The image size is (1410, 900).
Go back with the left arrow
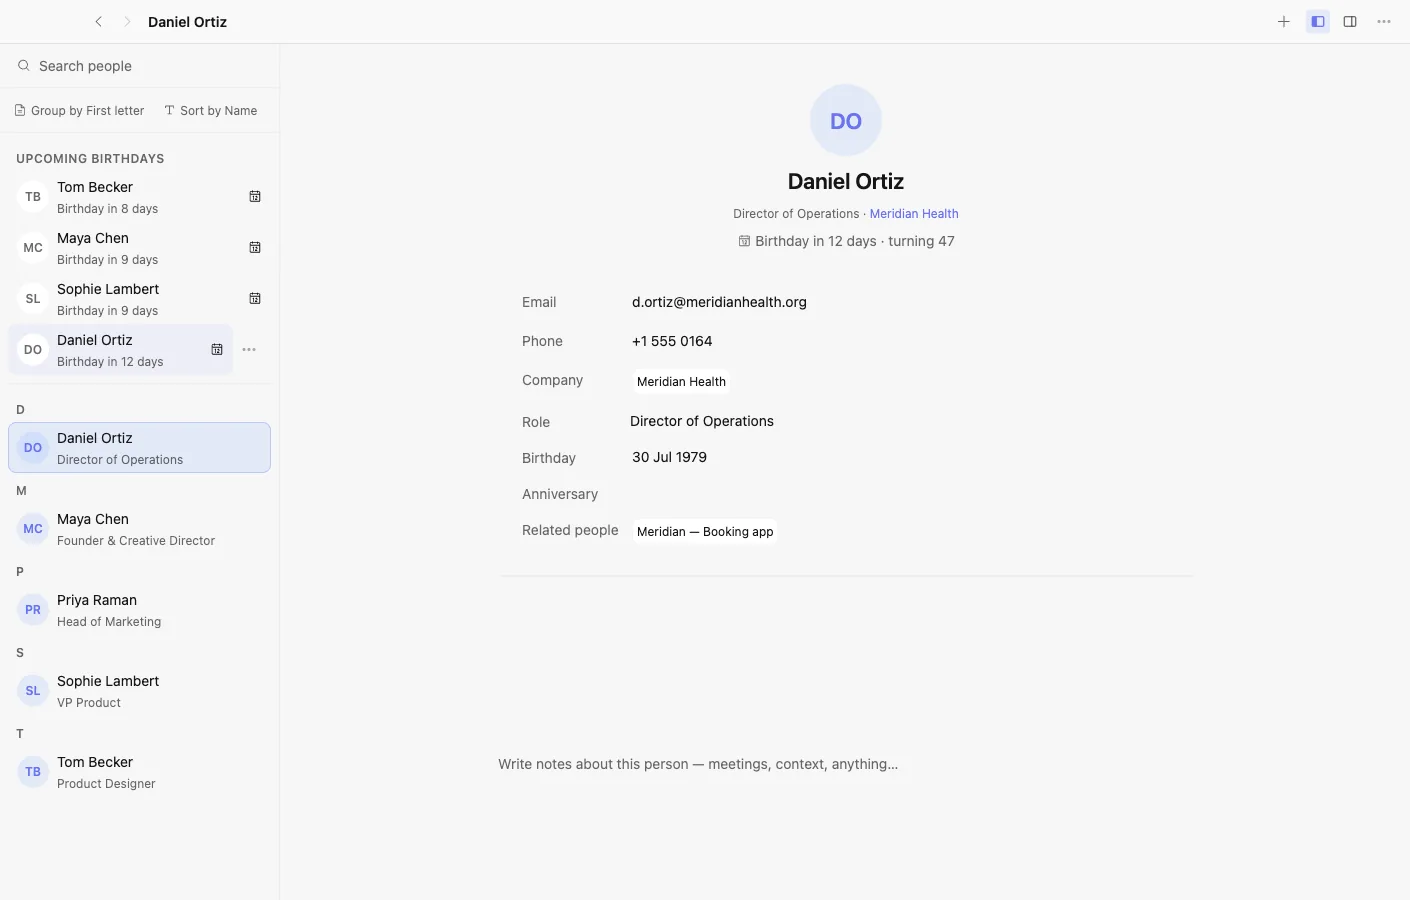point(98,21)
